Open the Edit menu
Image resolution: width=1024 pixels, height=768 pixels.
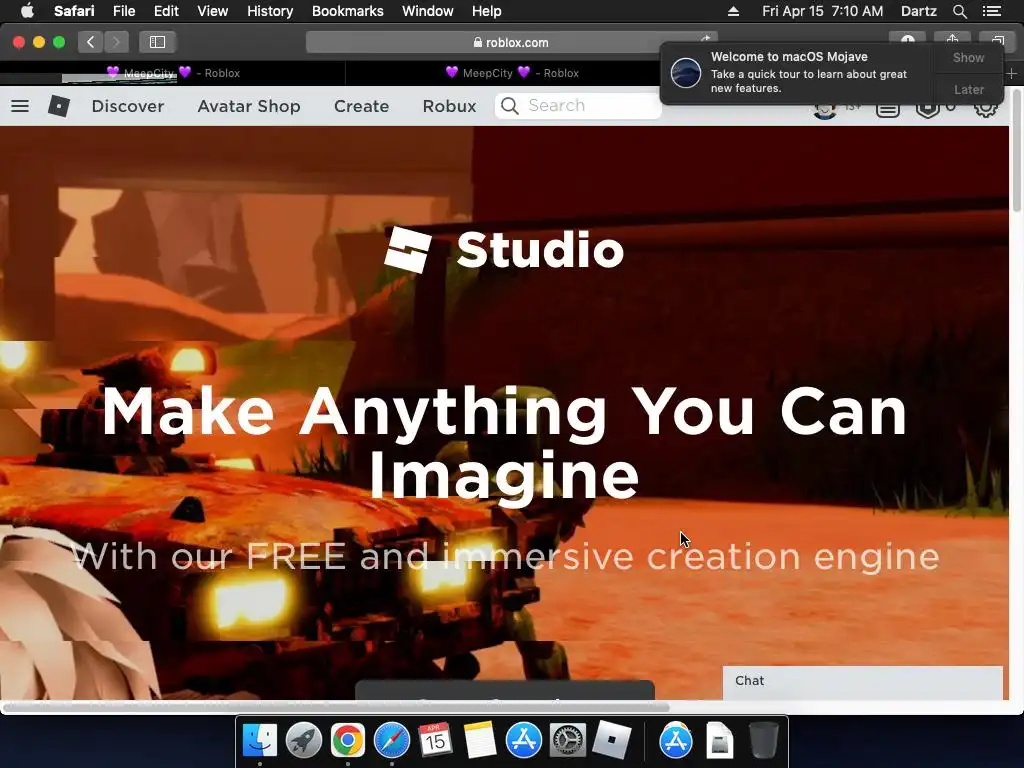(166, 11)
